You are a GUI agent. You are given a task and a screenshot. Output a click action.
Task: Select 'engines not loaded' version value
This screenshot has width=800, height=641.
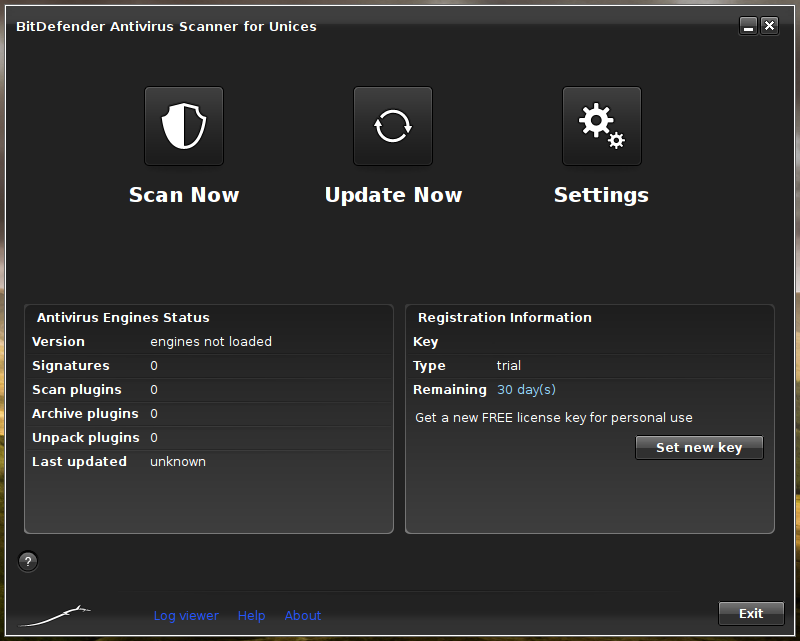(x=211, y=341)
